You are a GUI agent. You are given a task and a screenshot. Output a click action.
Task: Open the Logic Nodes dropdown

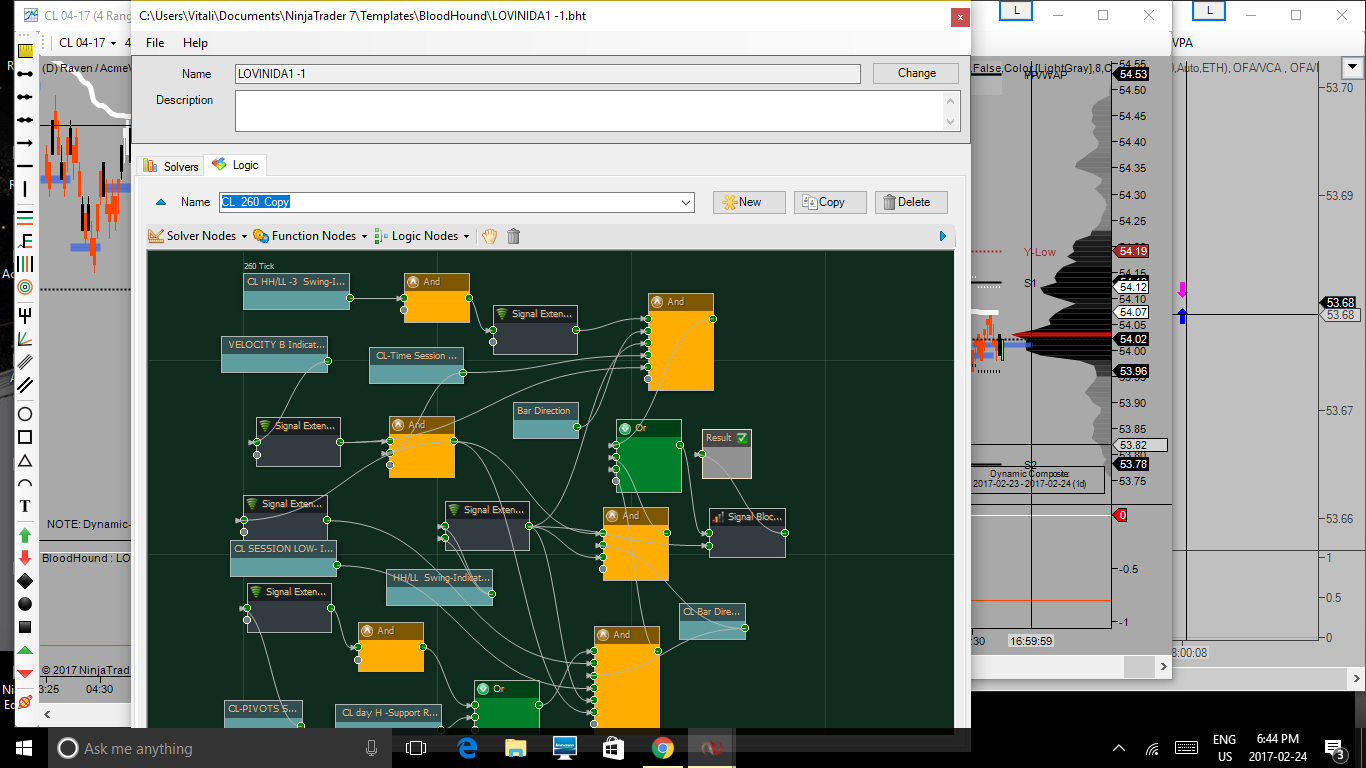[422, 236]
